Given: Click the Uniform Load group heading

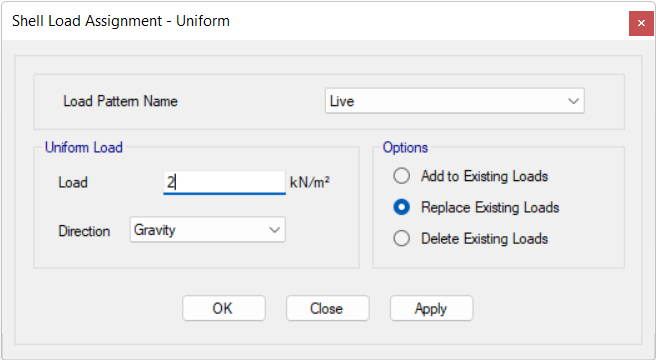Looking at the screenshot, I should (84, 147).
